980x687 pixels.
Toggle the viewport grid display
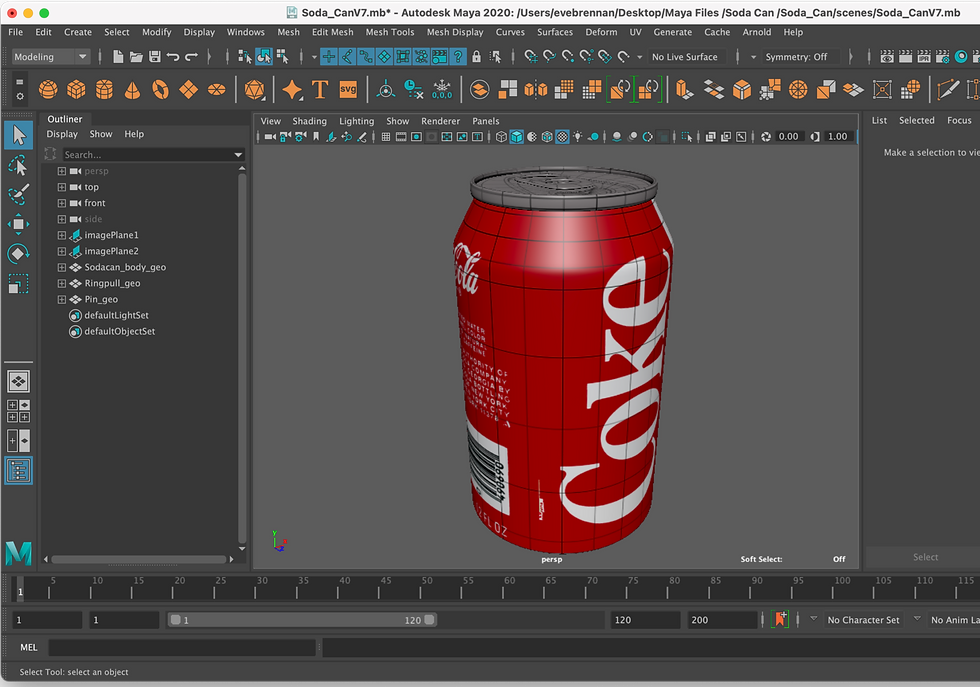[386, 137]
